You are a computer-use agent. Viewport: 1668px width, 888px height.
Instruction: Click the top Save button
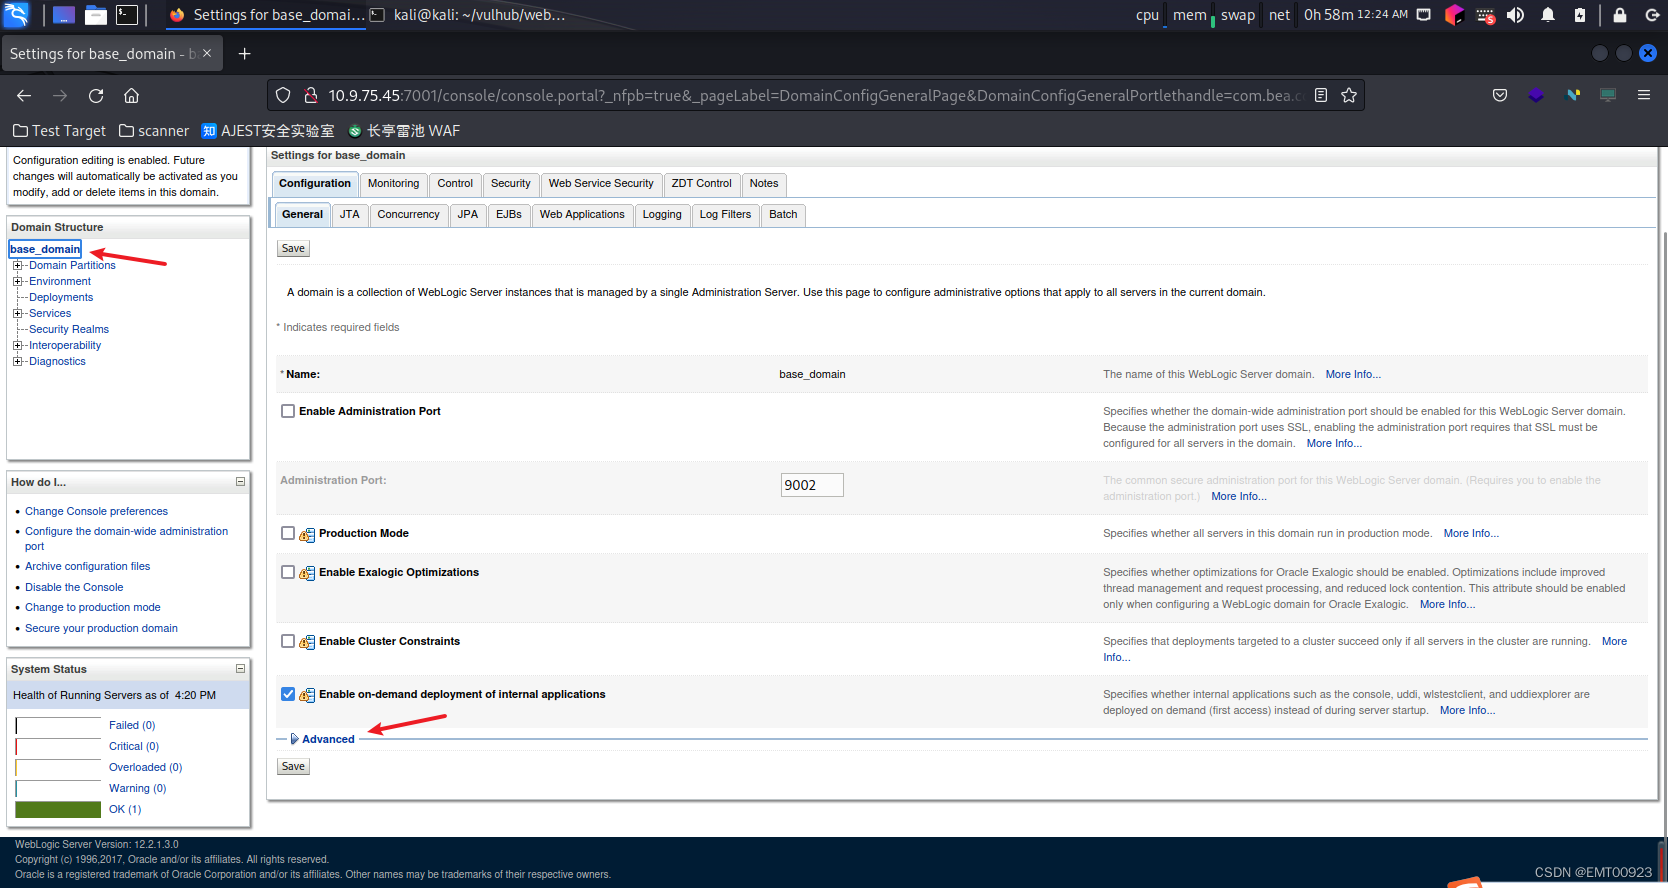pos(293,248)
